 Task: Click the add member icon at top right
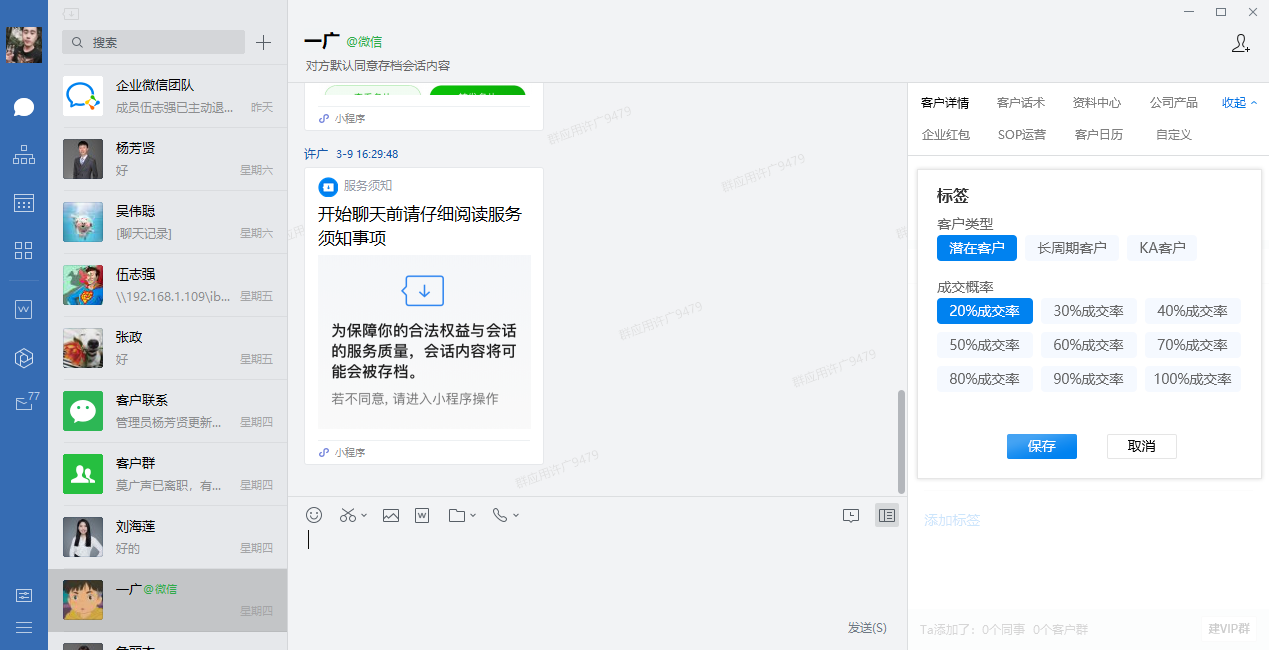[x=1240, y=43]
